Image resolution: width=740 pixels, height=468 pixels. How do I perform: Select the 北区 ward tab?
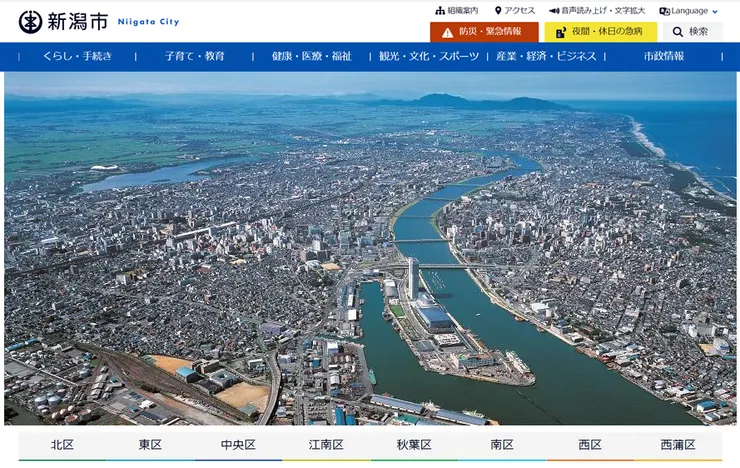coord(62,445)
